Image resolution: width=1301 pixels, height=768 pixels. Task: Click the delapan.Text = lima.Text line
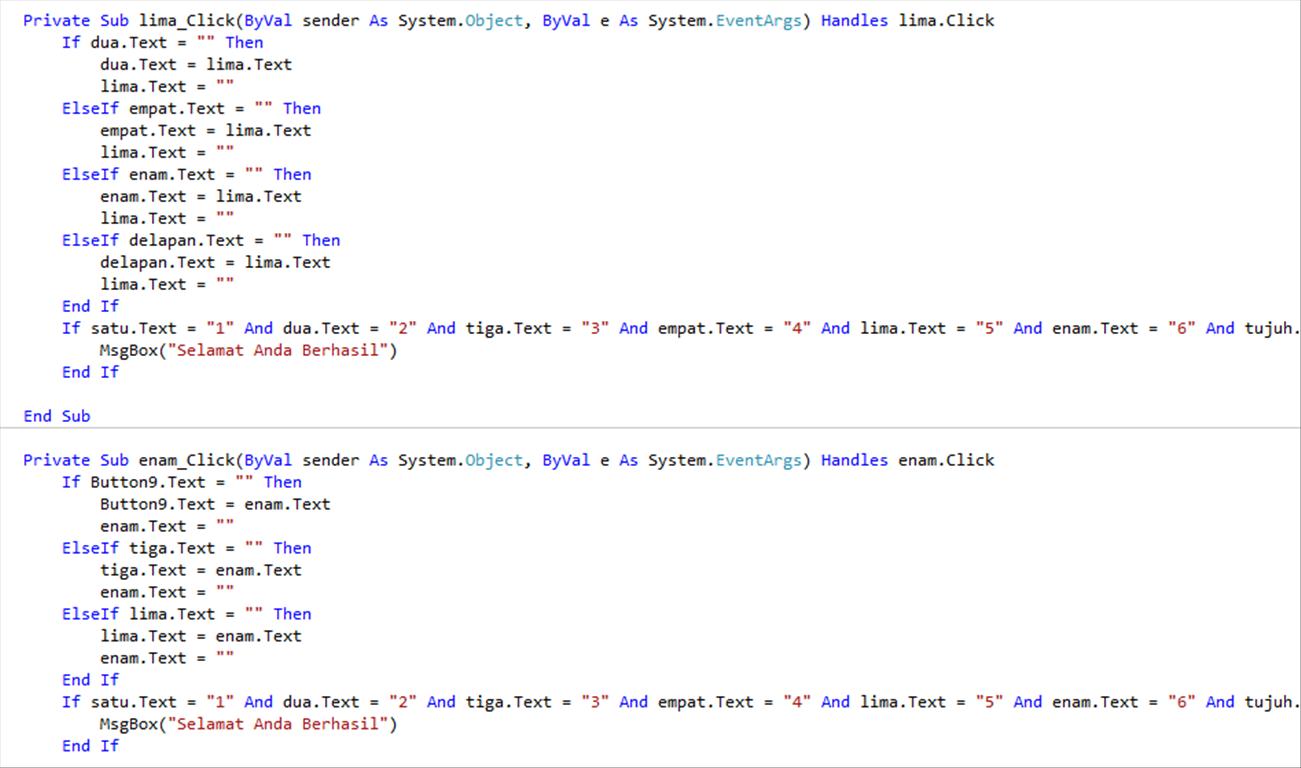[x=215, y=261]
